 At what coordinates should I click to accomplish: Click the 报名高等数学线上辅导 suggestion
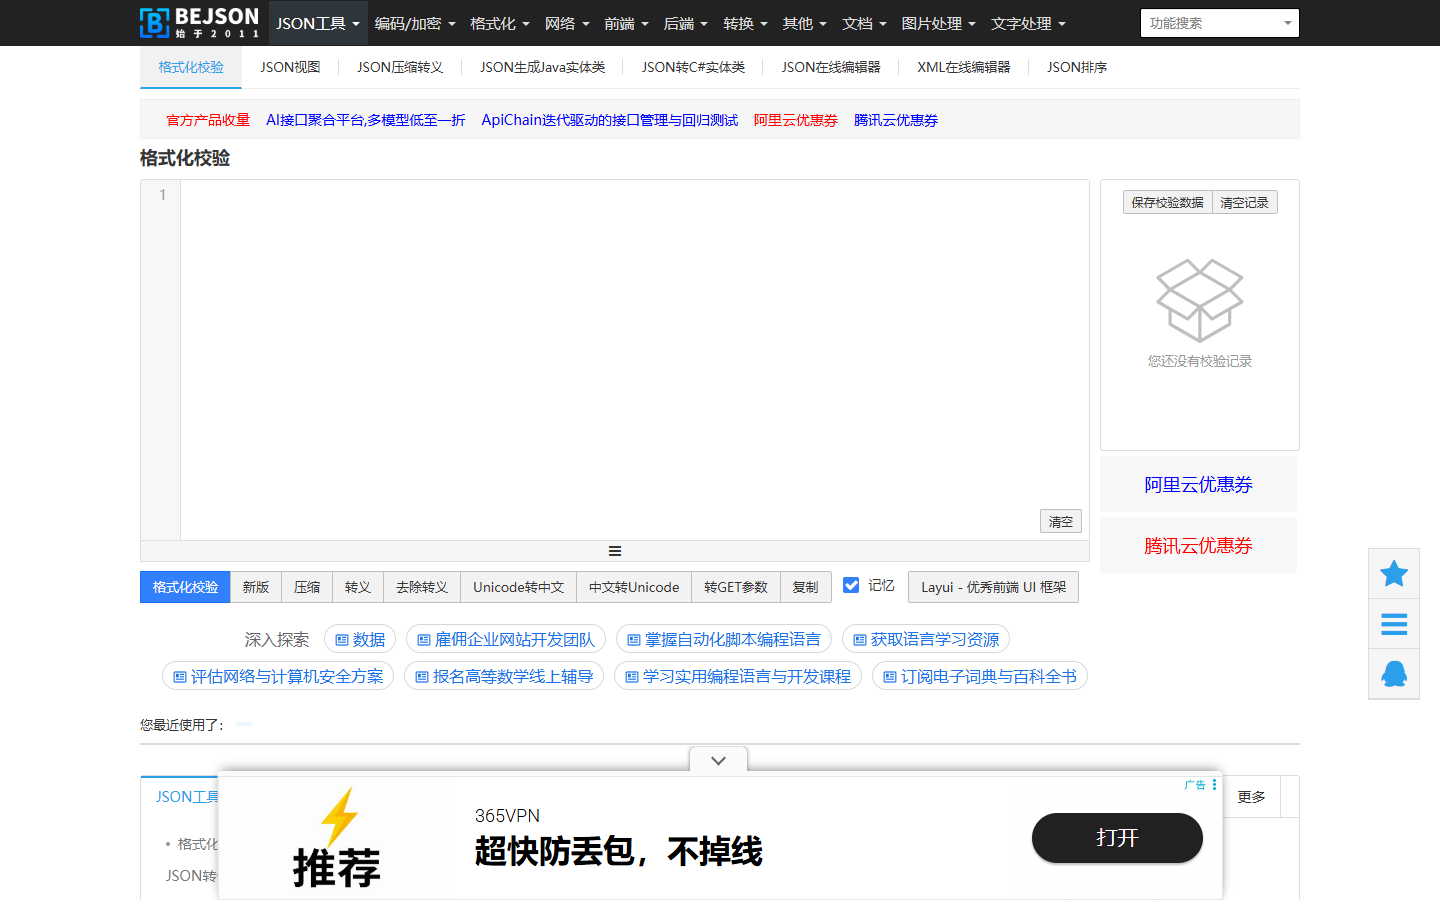click(x=504, y=677)
